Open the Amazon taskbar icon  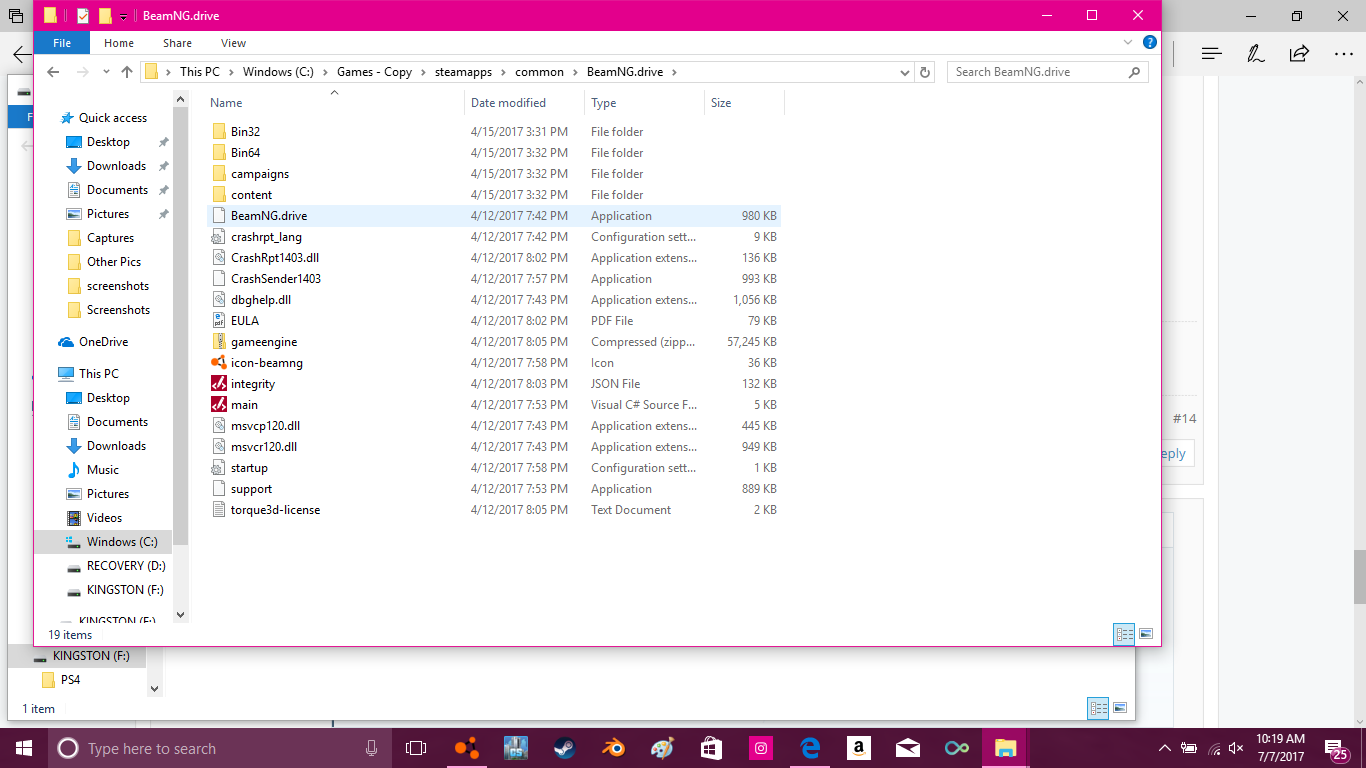click(x=858, y=748)
